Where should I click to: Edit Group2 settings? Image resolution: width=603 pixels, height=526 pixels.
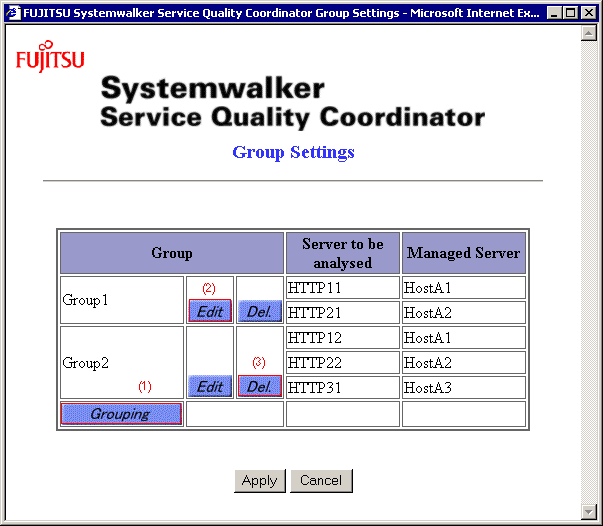[x=210, y=386]
